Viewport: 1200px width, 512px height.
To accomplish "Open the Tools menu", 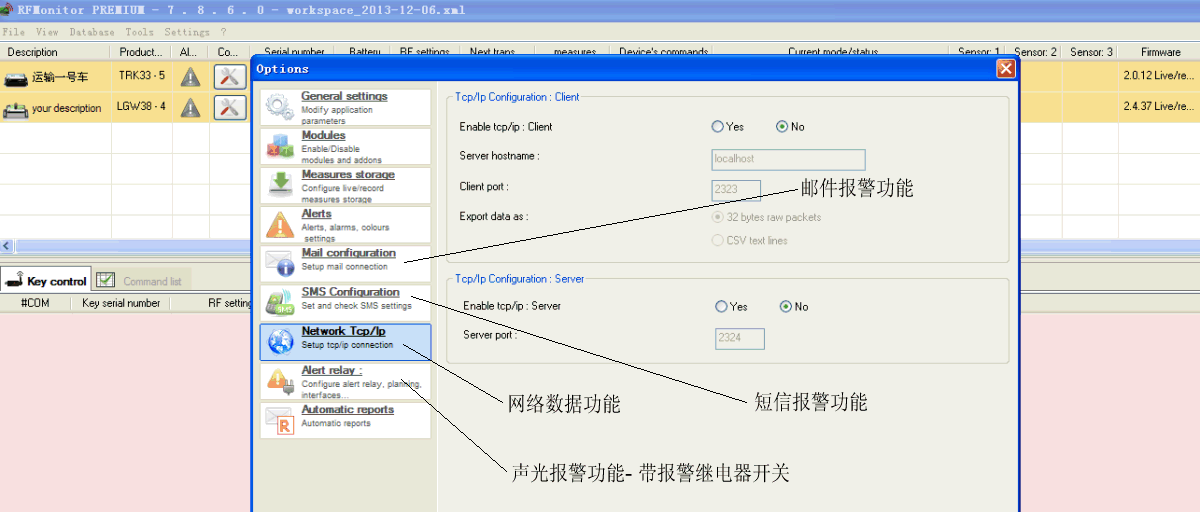I will [140, 32].
